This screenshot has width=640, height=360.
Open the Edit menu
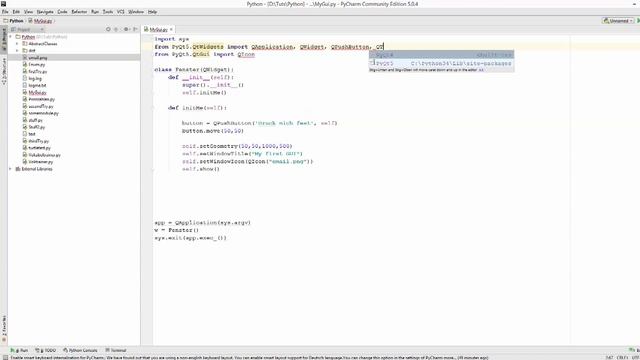(x=16, y=12)
